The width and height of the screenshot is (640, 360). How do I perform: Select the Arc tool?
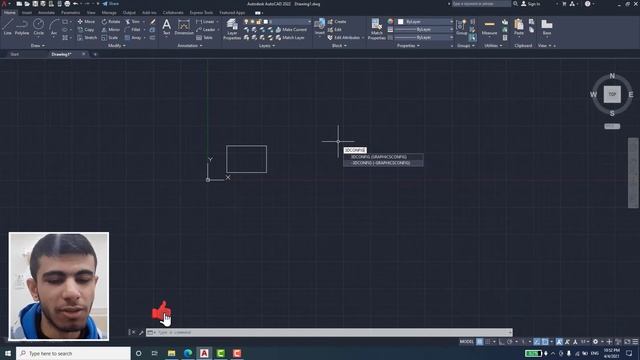pyautogui.click(x=54, y=27)
